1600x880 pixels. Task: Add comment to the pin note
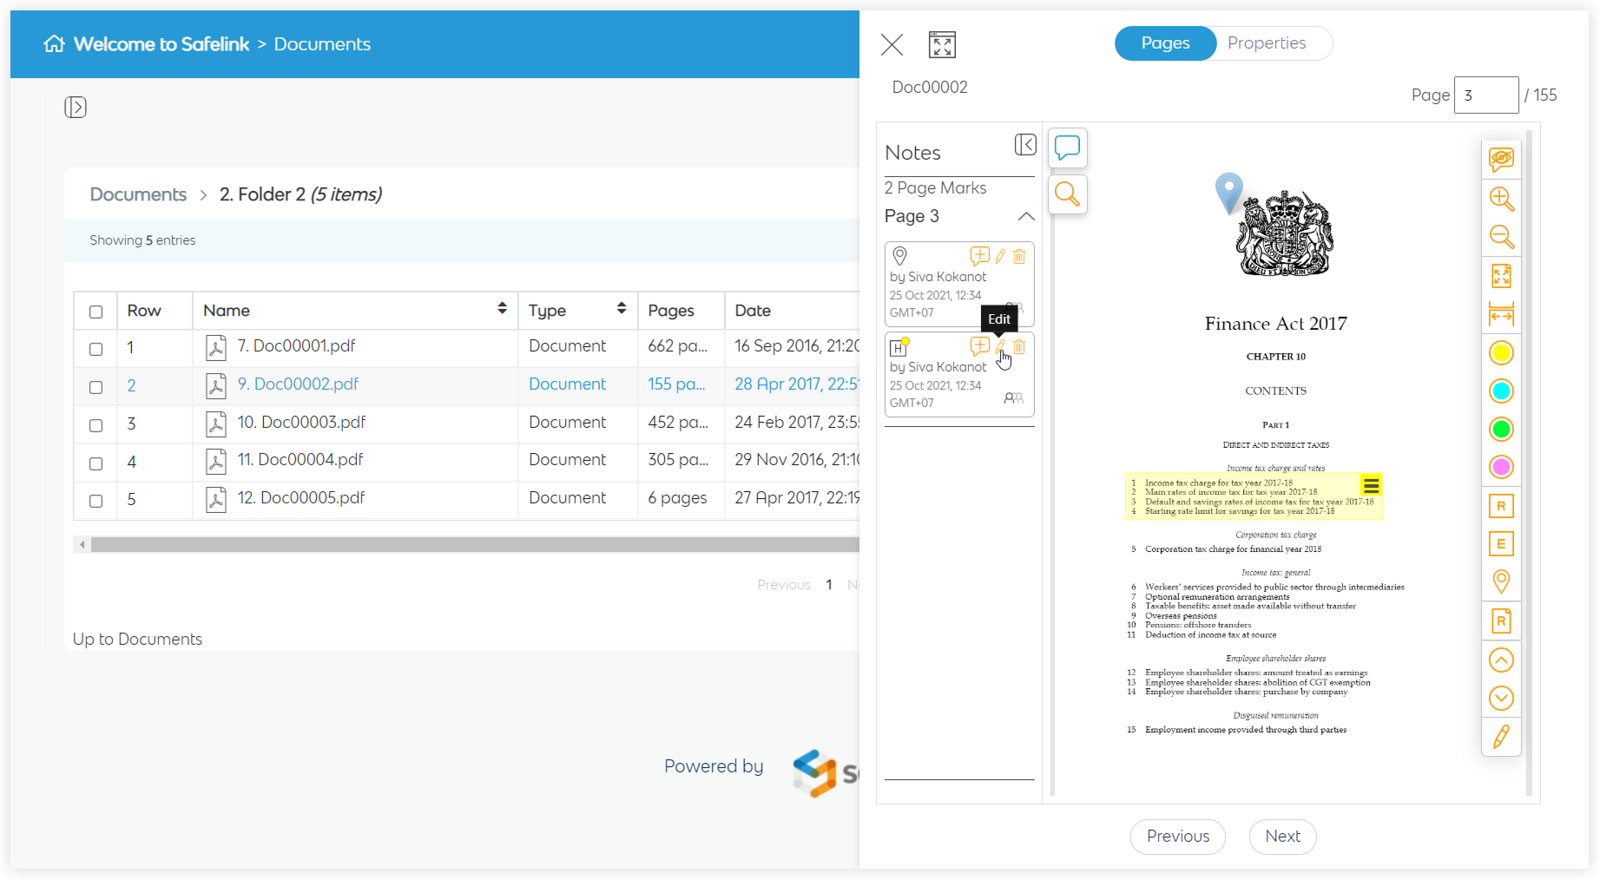coord(979,256)
